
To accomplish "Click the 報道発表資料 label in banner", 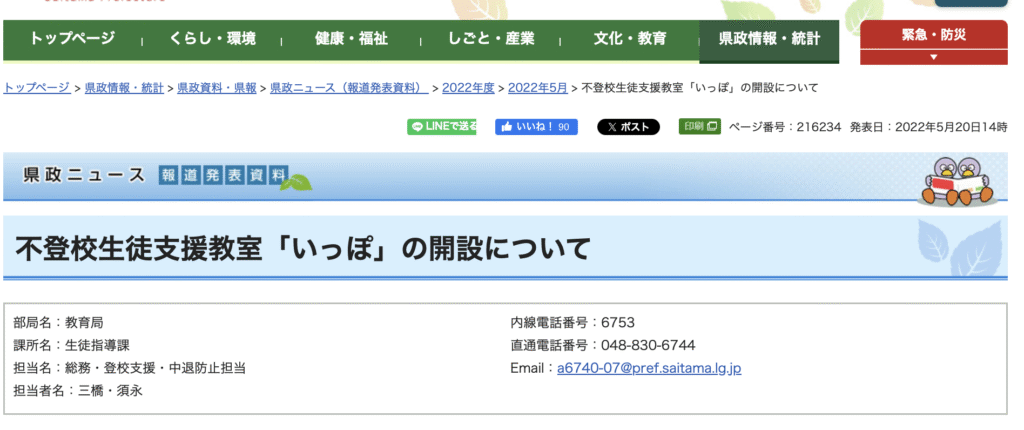I will click(x=223, y=174).
